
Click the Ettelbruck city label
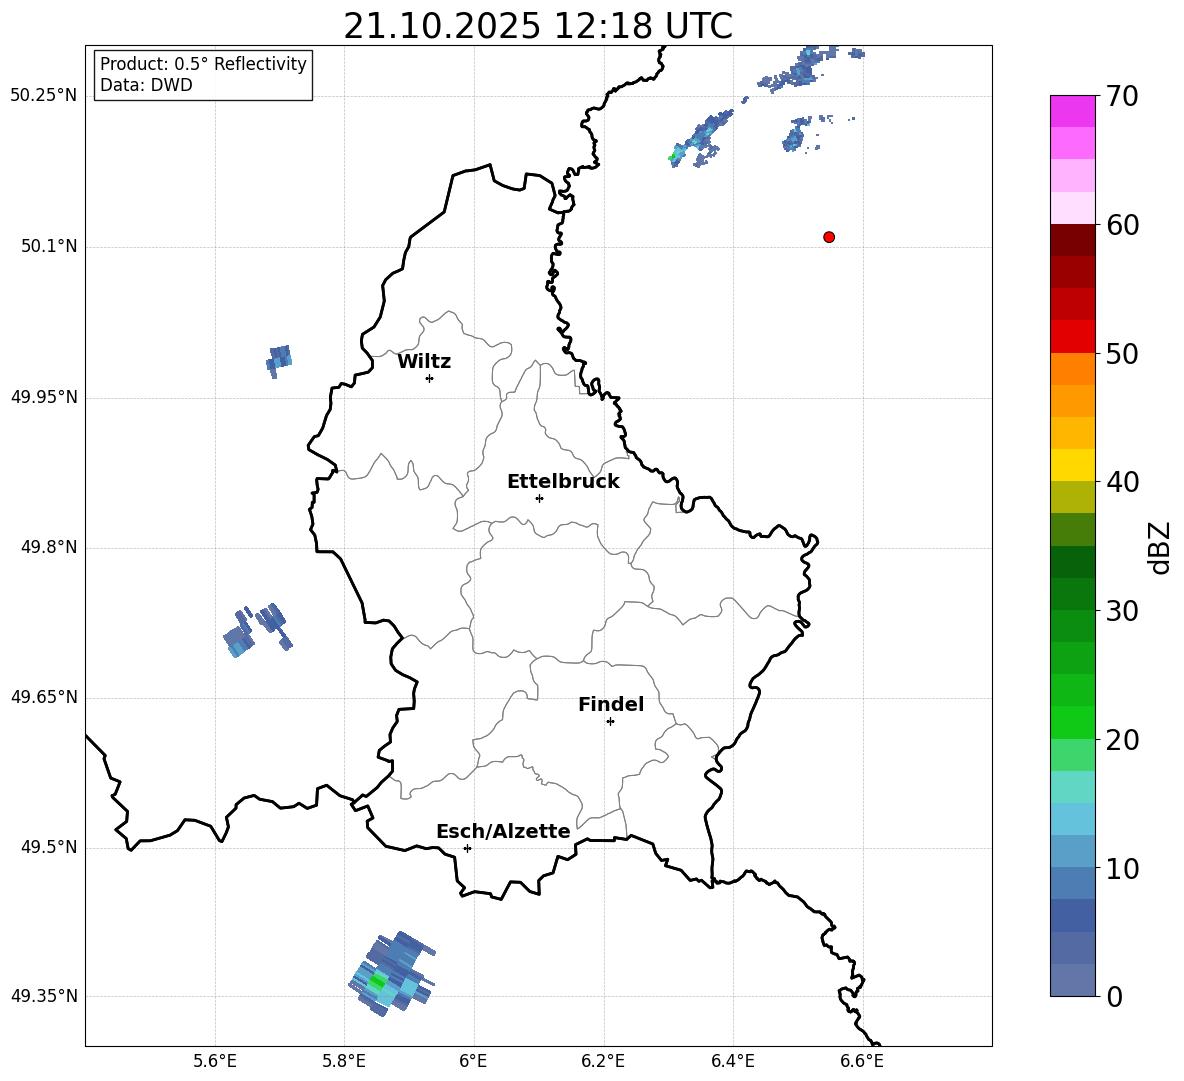pos(563,482)
